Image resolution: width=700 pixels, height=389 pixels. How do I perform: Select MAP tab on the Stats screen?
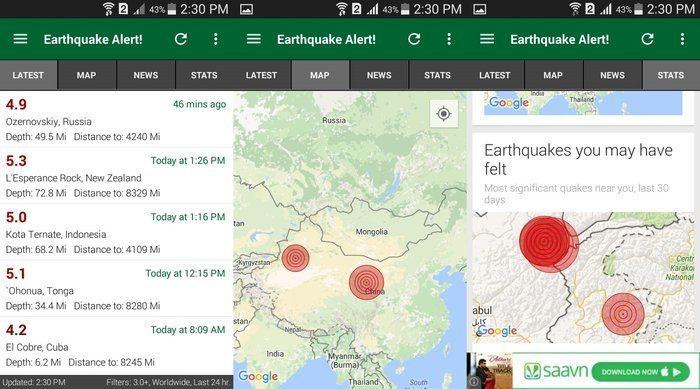(x=554, y=75)
